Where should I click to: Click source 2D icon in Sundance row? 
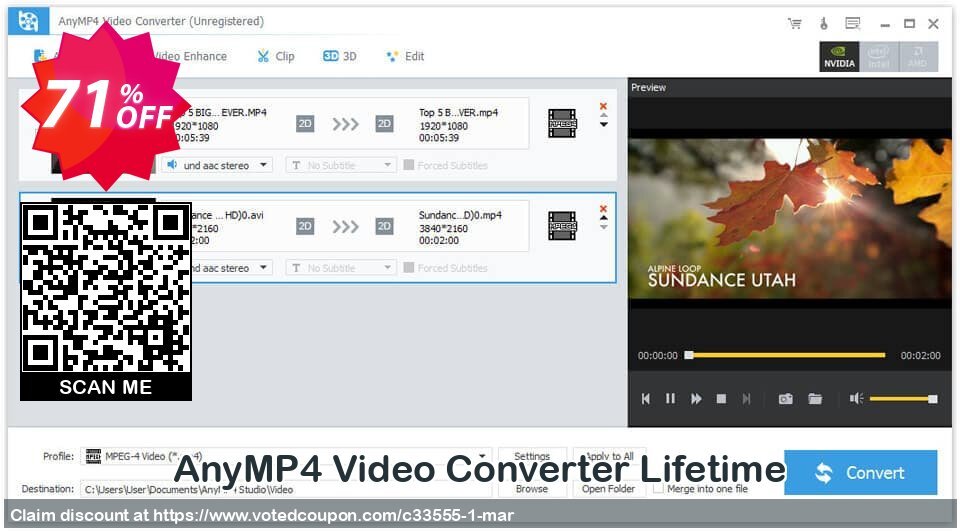(x=305, y=226)
